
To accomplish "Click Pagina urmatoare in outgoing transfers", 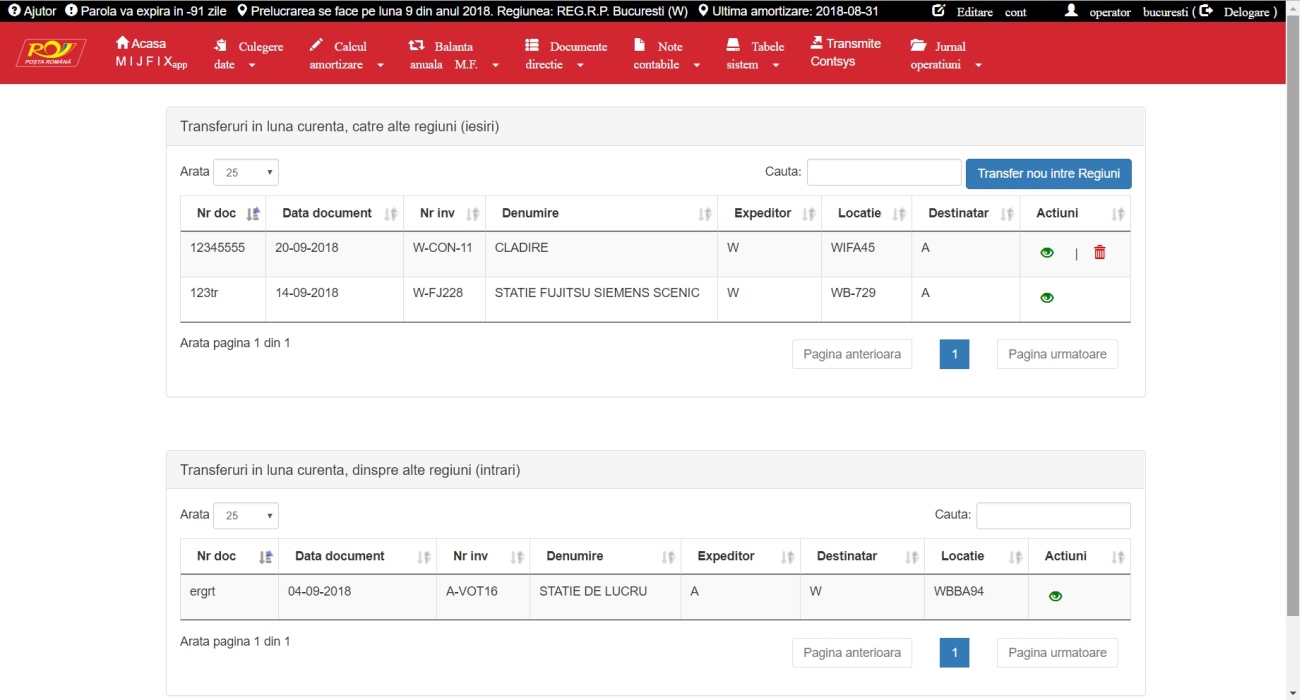I will coord(1057,354).
